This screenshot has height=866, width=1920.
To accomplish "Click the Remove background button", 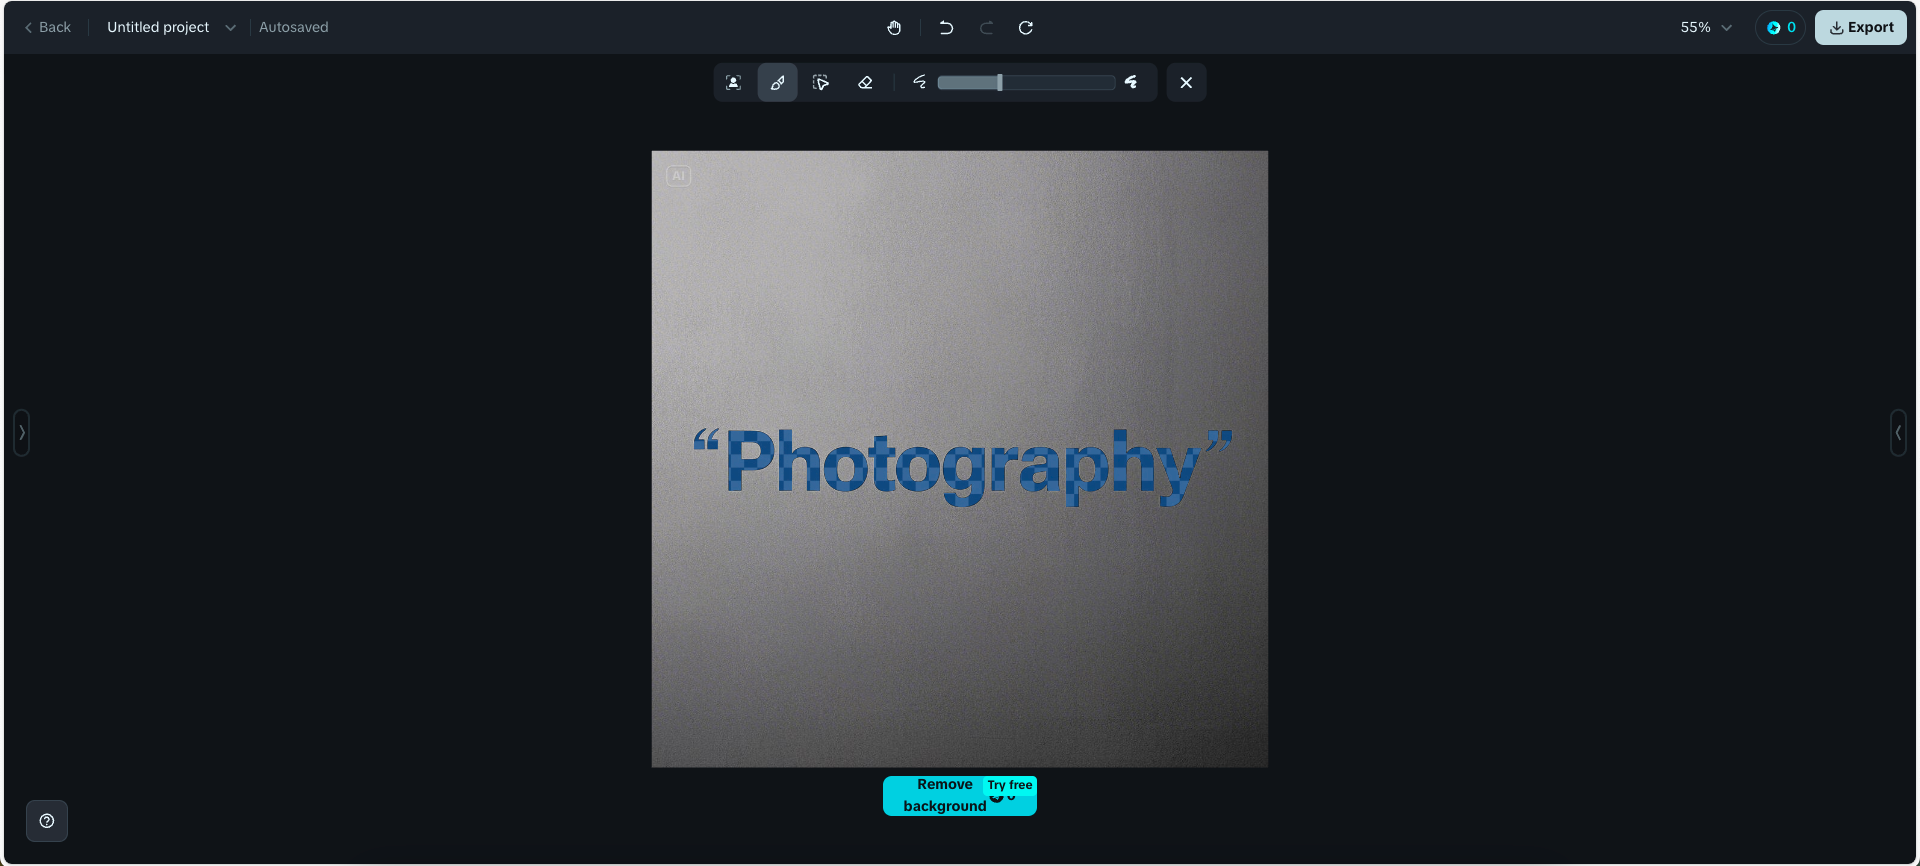I will click(x=960, y=796).
